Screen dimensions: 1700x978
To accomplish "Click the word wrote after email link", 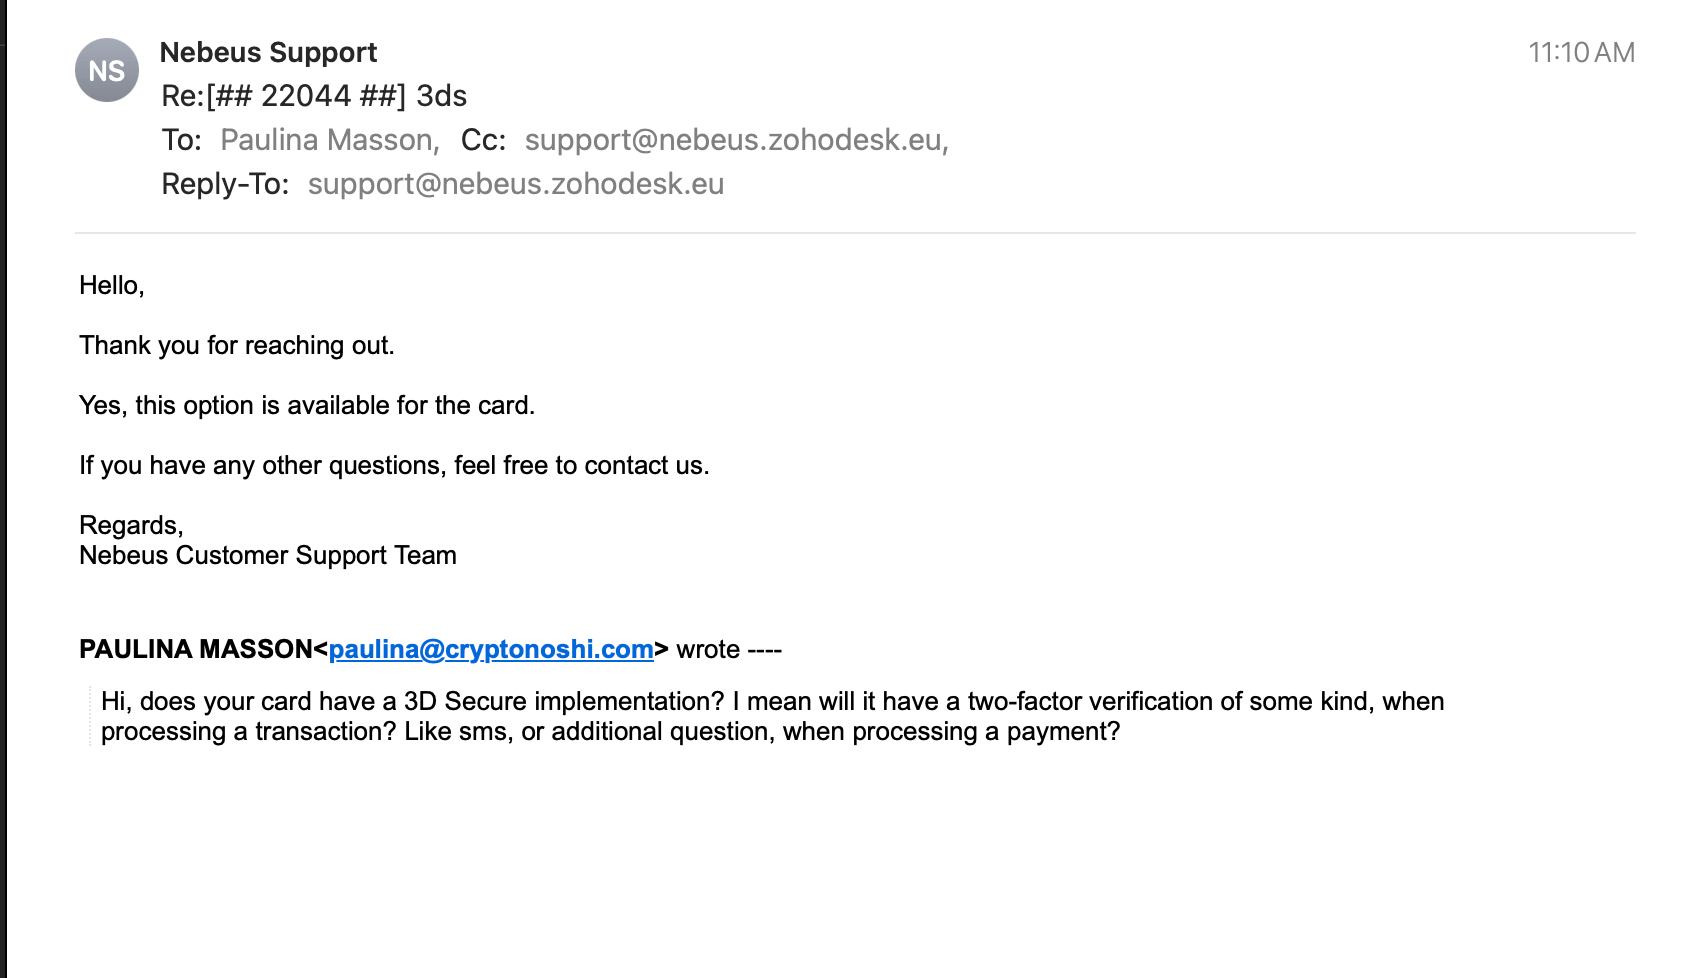I will coord(708,649).
